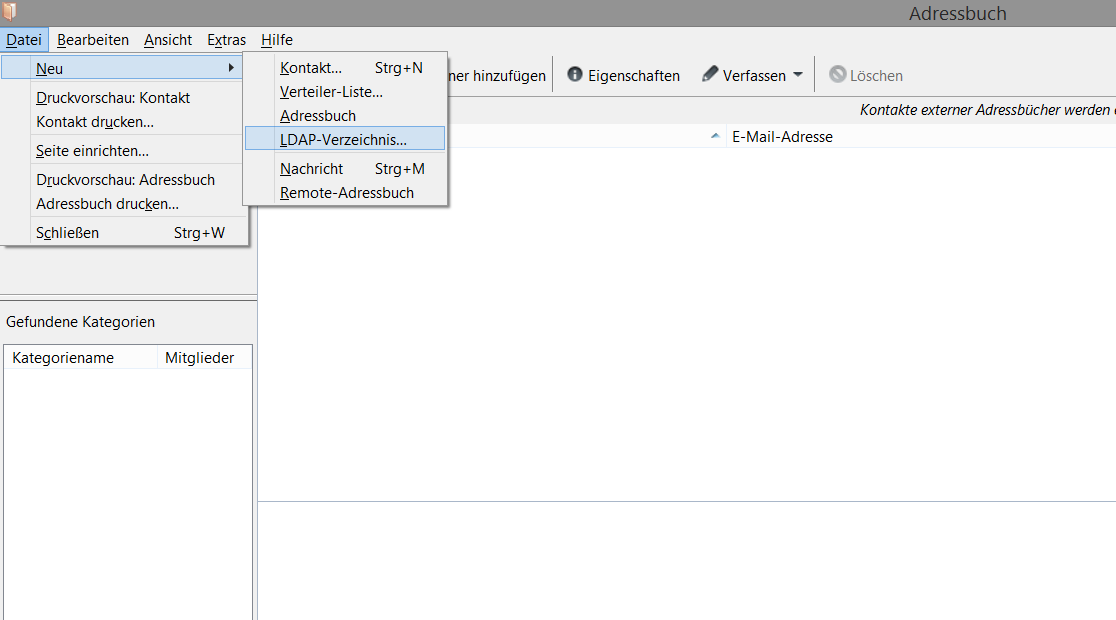1116x620 pixels.
Task: Click the Eigenschaften info icon
Action: pos(575,75)
